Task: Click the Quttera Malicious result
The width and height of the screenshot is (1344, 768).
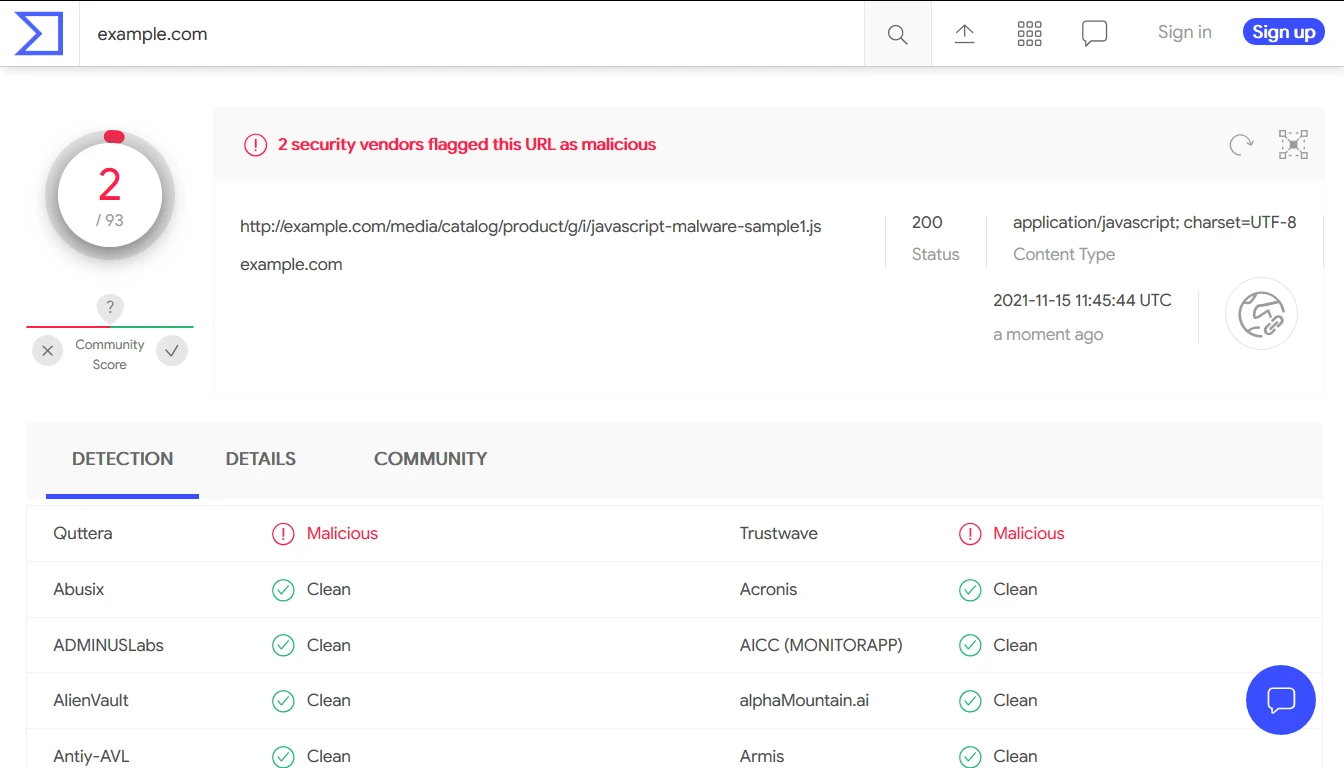Action: [x=341, y=534]
